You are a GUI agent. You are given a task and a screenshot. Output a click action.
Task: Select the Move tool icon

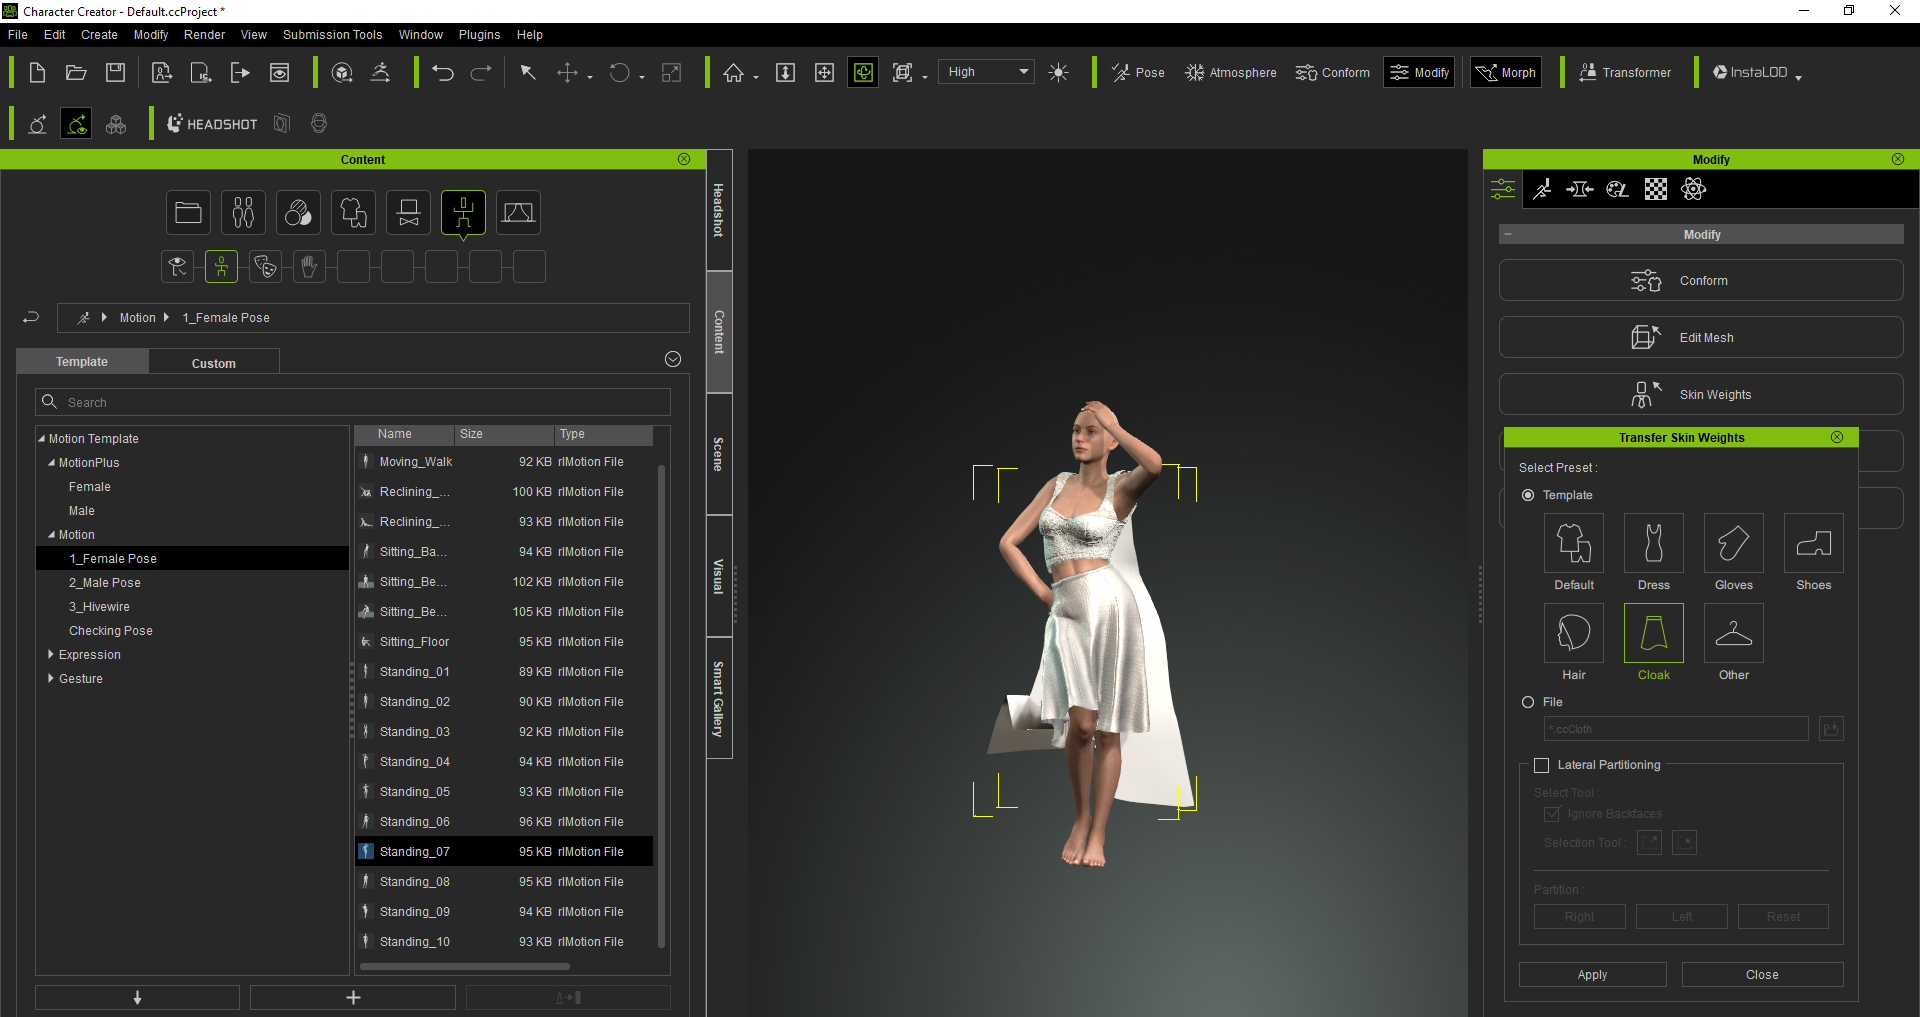tap(567, 72)
